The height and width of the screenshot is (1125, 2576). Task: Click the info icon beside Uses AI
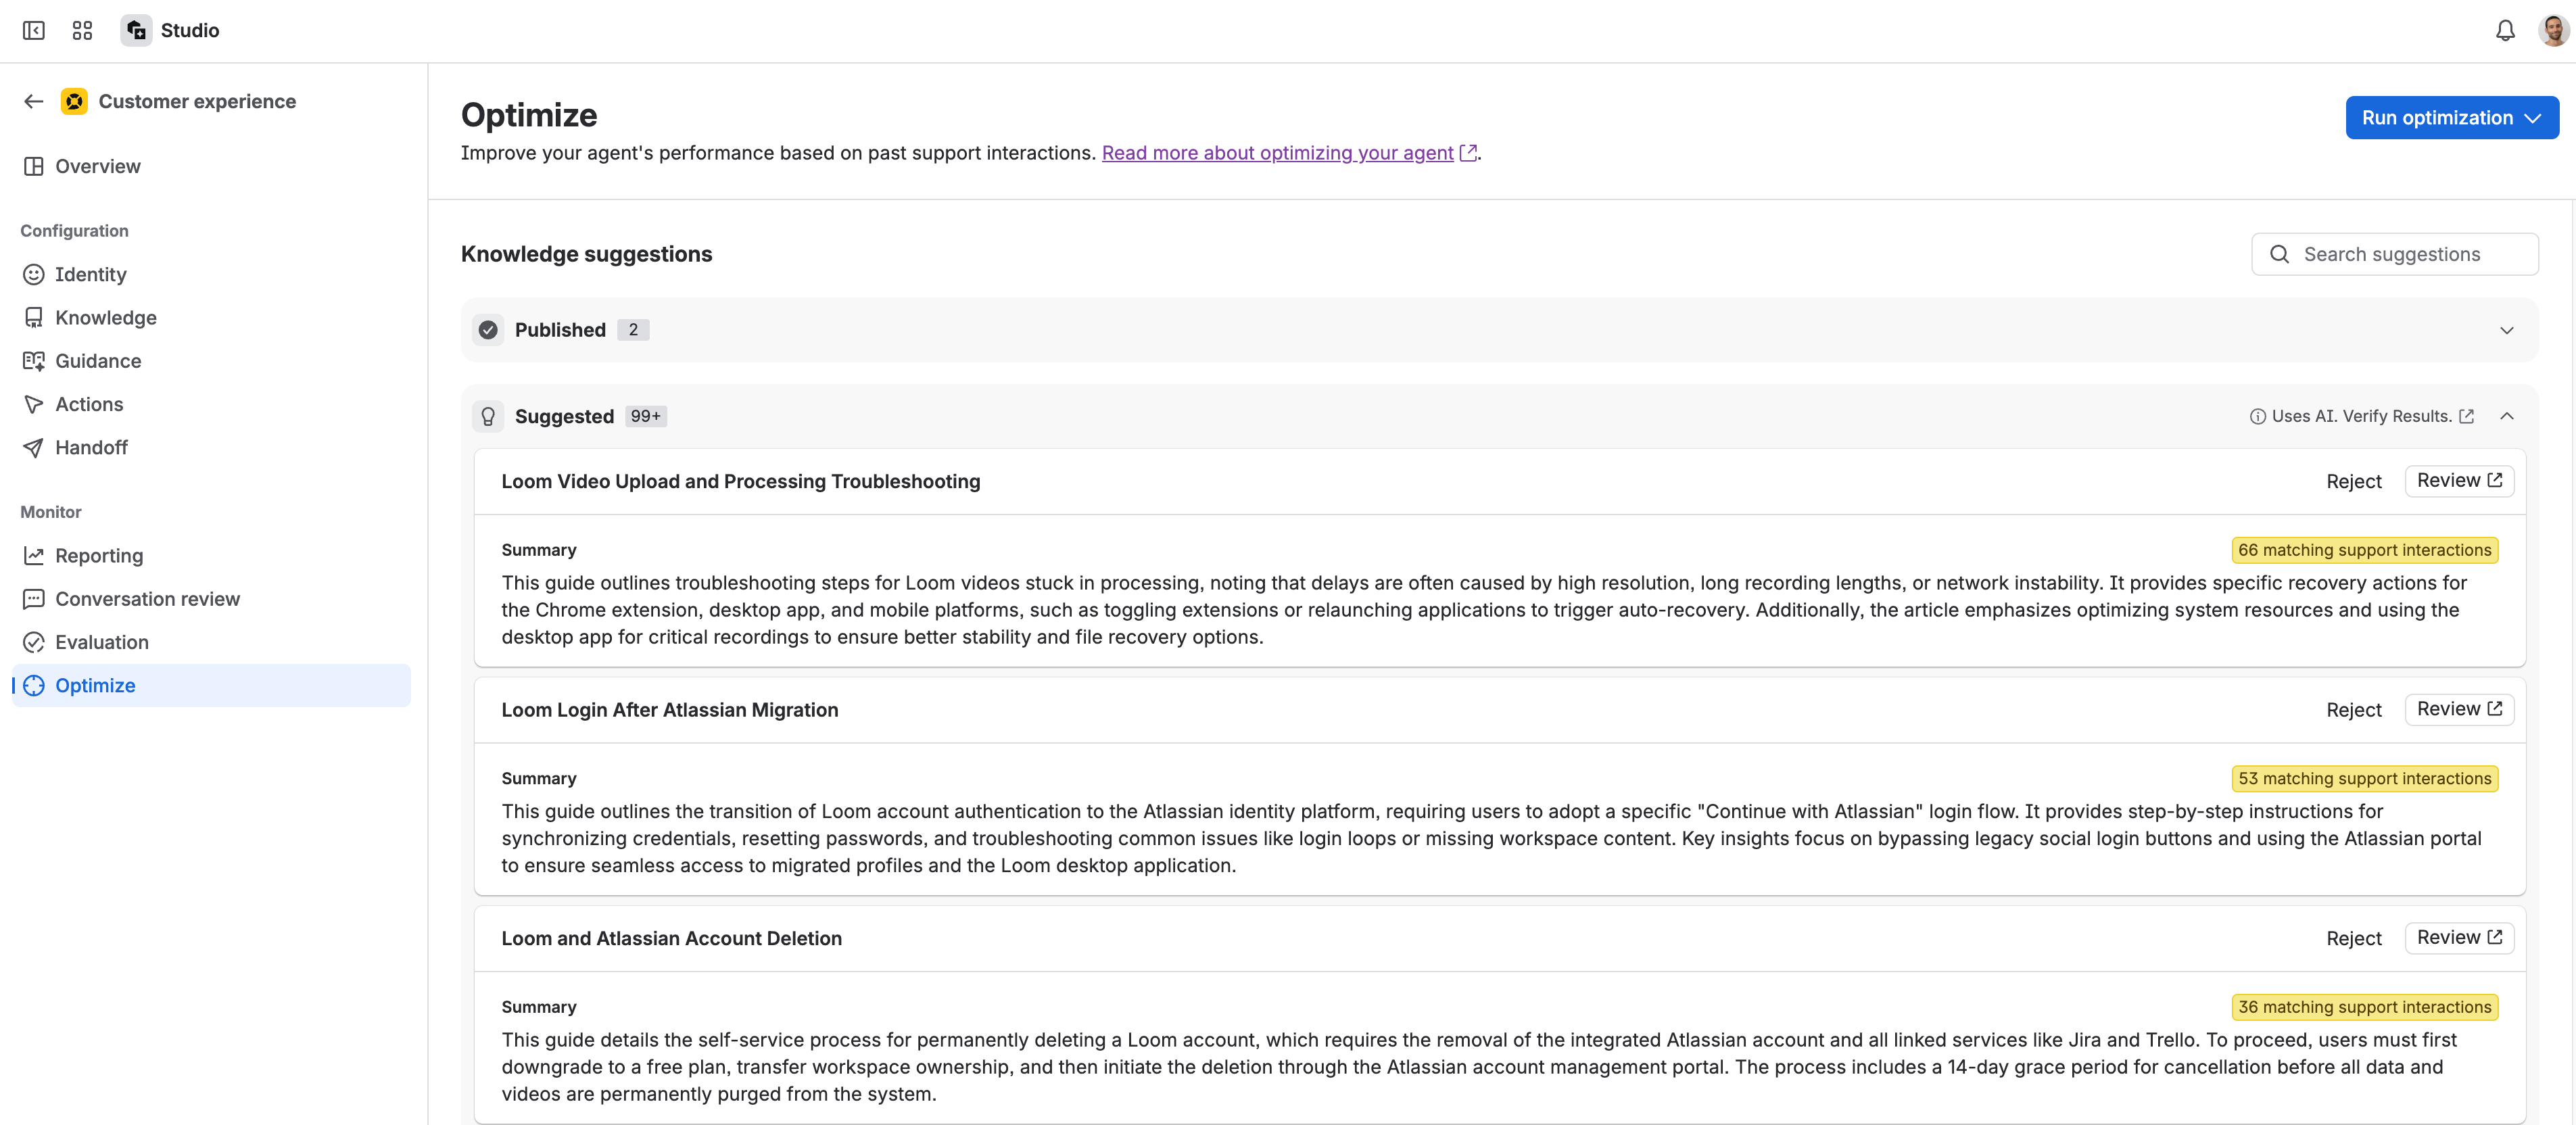[x=2258, y=417]
